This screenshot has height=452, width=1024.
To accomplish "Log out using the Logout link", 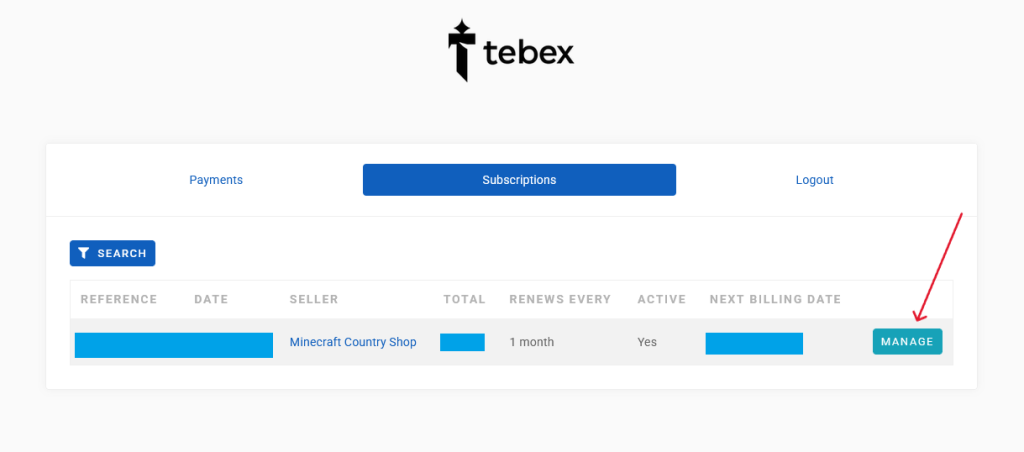I will pyautogui.click(x=814, y=180).
